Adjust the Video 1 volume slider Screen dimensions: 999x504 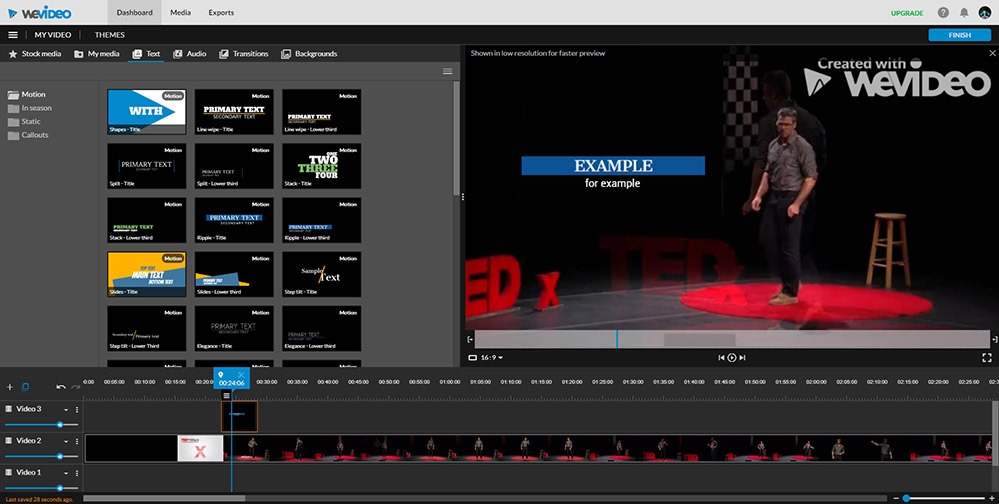coord(41,488)
